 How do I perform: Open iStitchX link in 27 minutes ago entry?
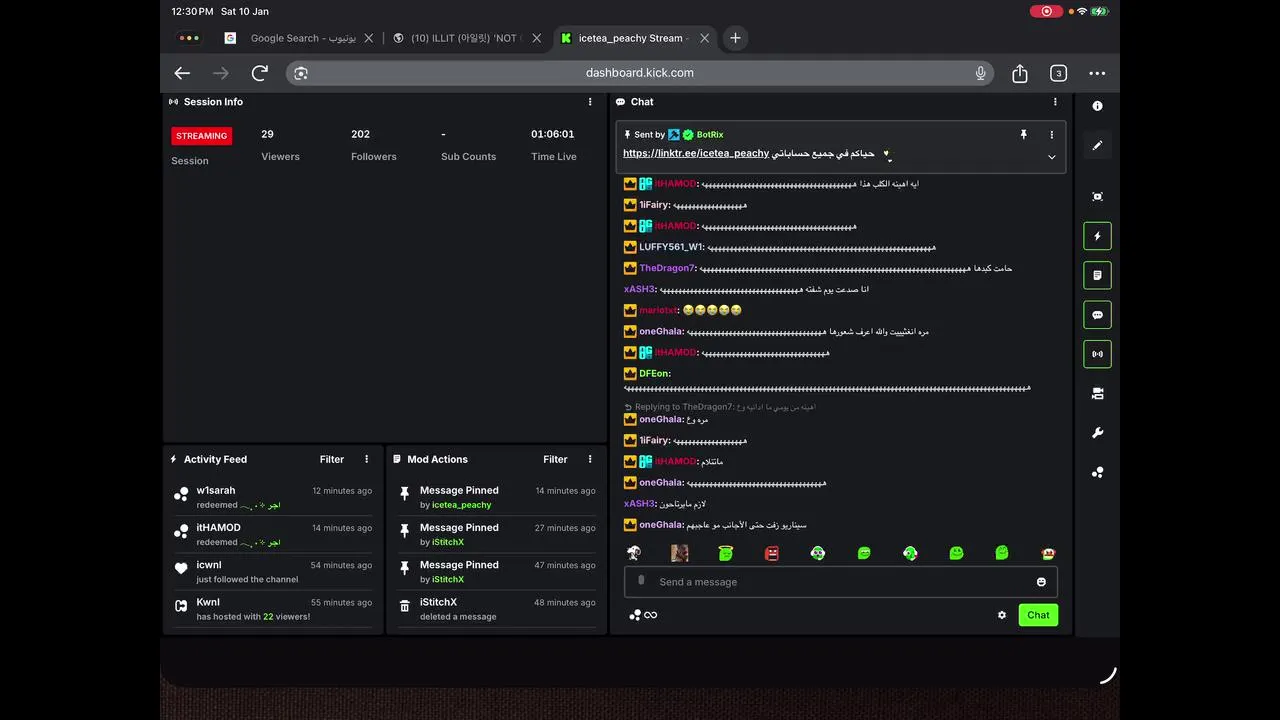point(448,542)
